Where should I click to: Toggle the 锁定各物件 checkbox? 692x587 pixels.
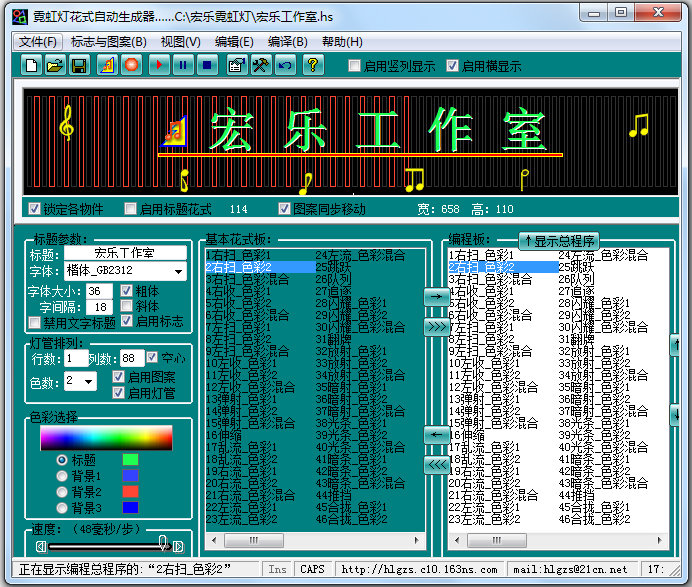tap(35, 209)
